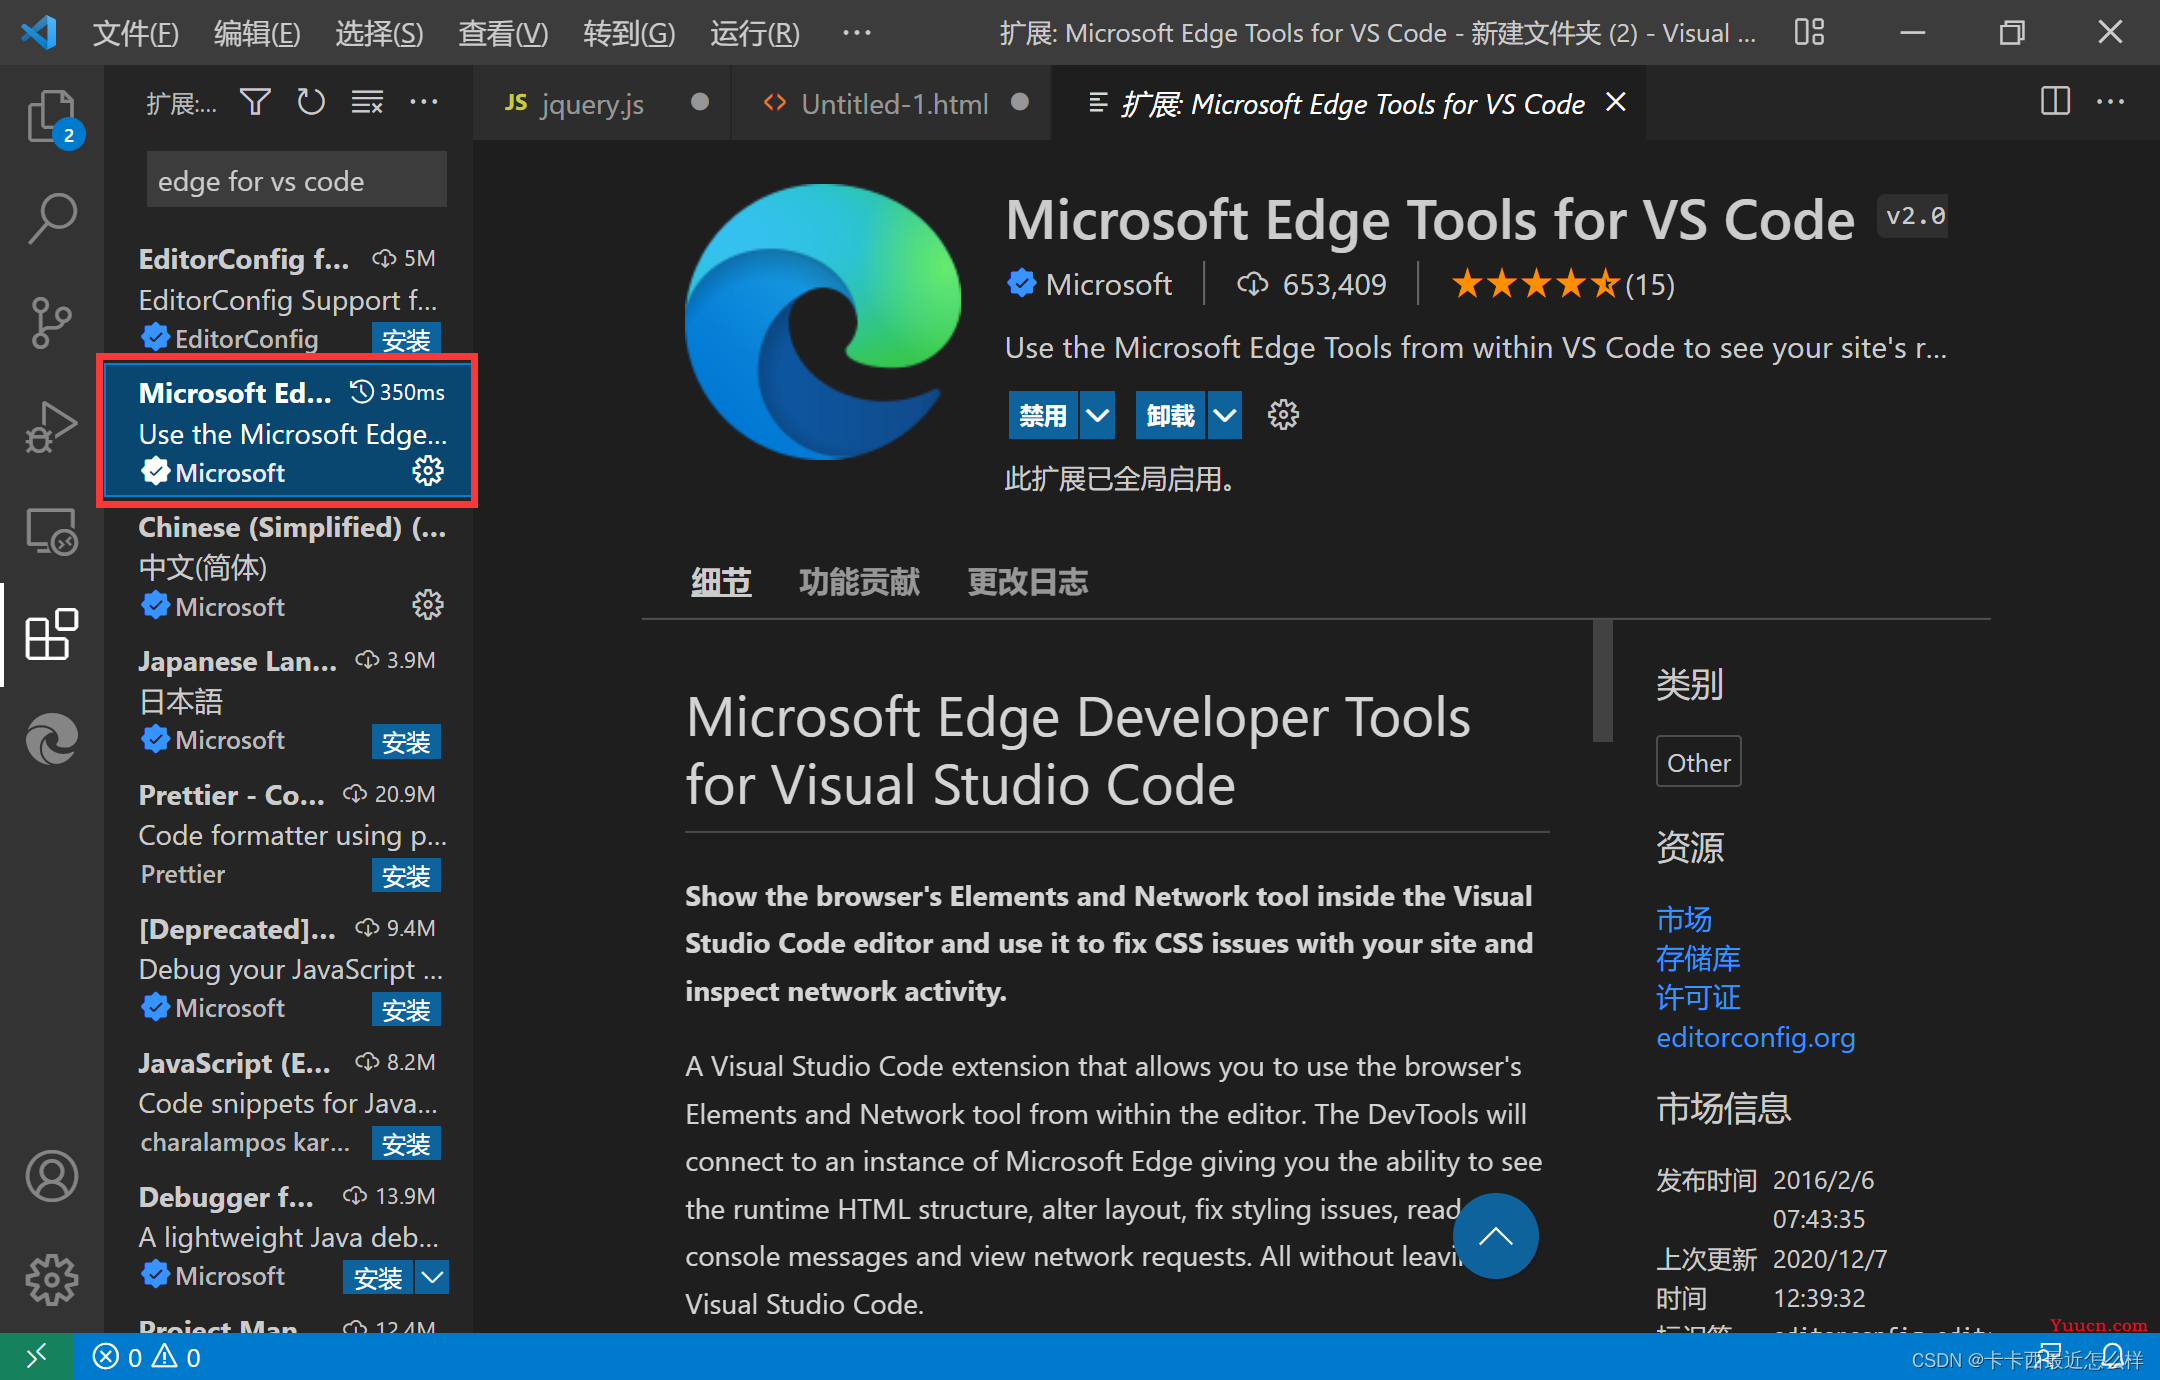Click the VS Code logo icon
2160x1380 pixels.
39,33
